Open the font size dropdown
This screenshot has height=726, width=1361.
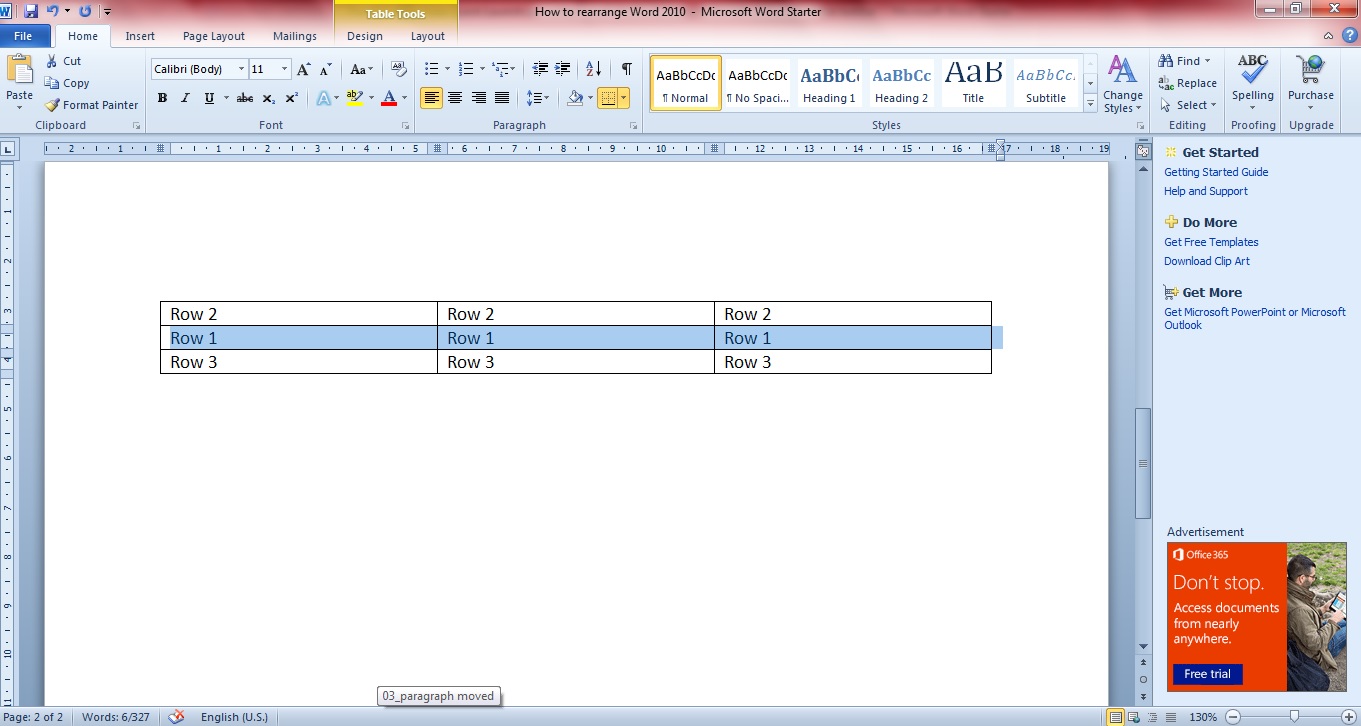point(285,69)
